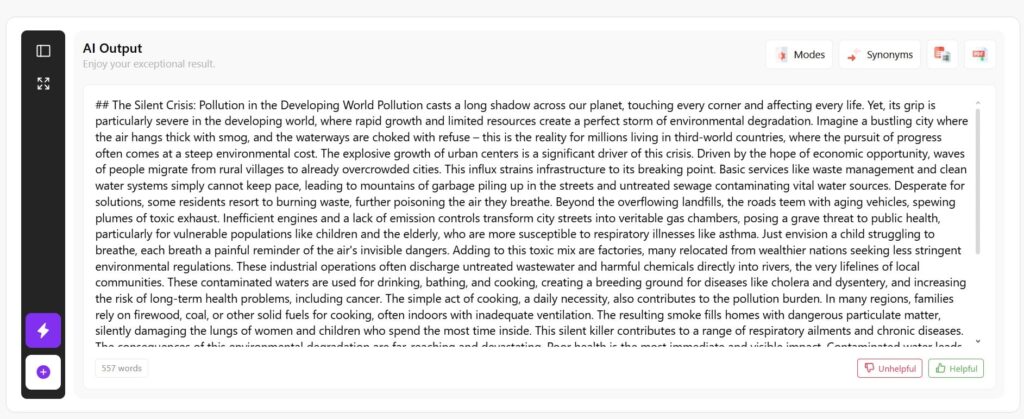The image size is (1024, 419).
Task: Open the Synonyms tool
Action: tap(880, 55)
